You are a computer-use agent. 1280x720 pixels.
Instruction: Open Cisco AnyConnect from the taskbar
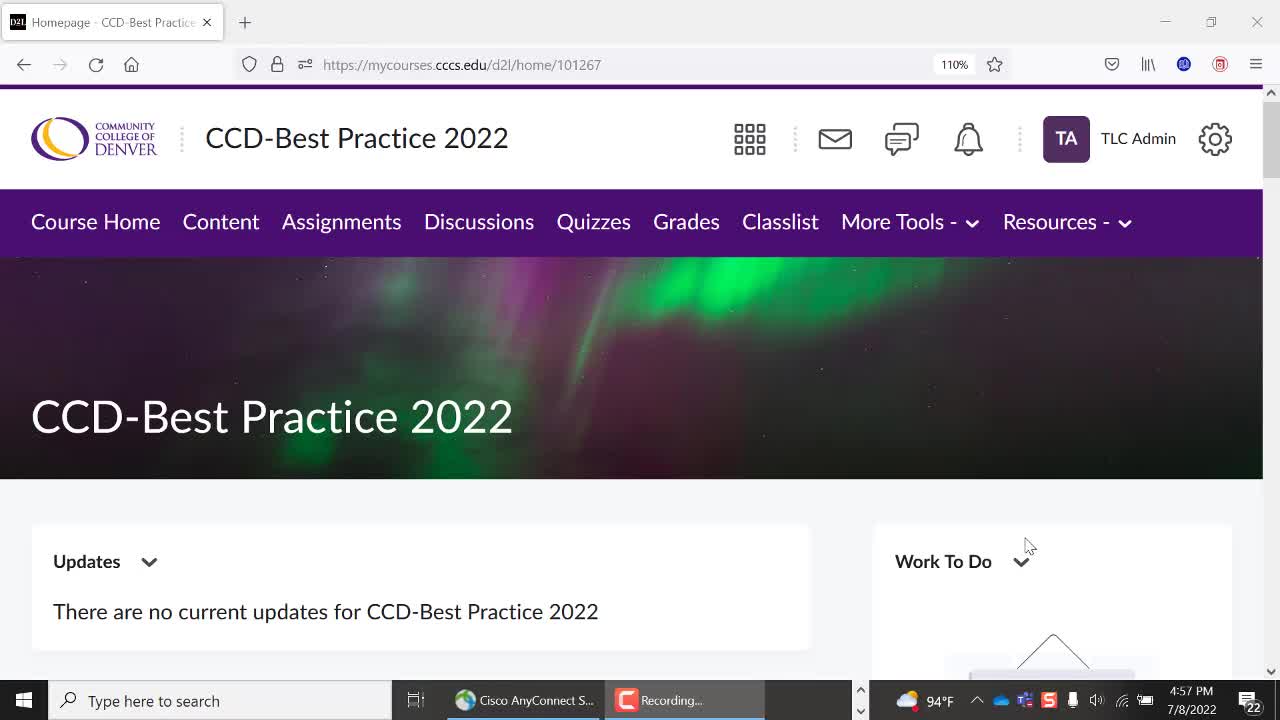(x=525, y=701)
